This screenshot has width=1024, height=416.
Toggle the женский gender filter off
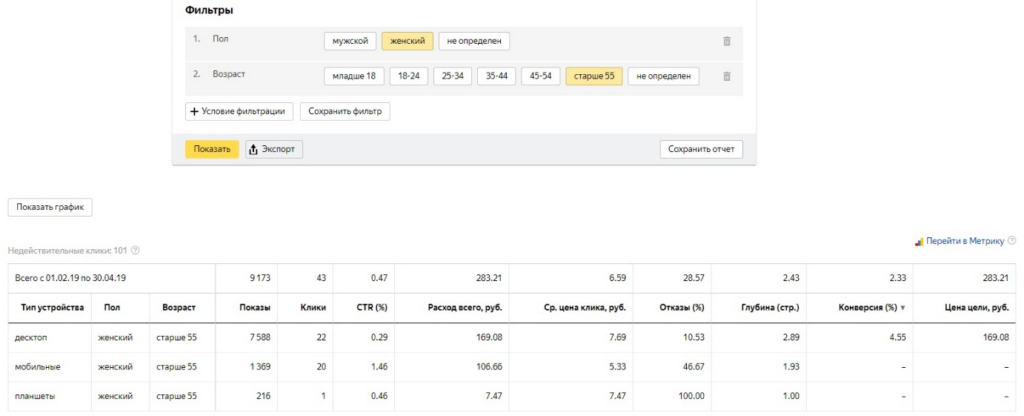pos(407,41)
